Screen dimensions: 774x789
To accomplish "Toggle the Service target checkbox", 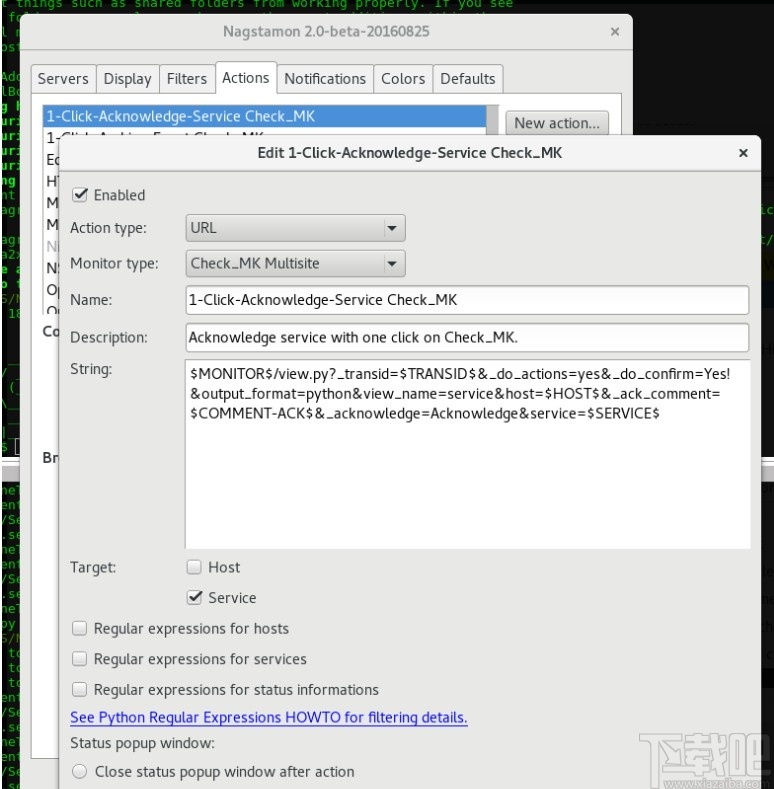I will click(194, 597).
